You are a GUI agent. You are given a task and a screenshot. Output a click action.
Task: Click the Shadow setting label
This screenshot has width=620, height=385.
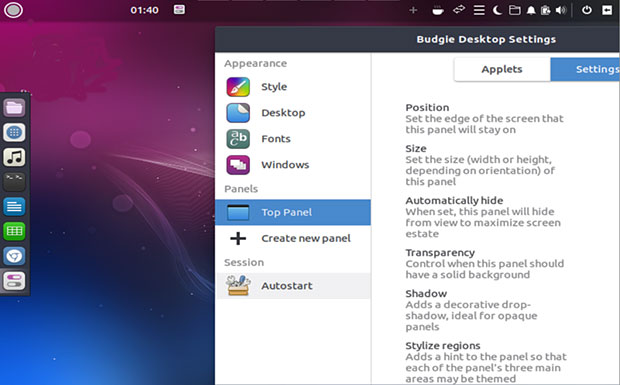(426, 294)
